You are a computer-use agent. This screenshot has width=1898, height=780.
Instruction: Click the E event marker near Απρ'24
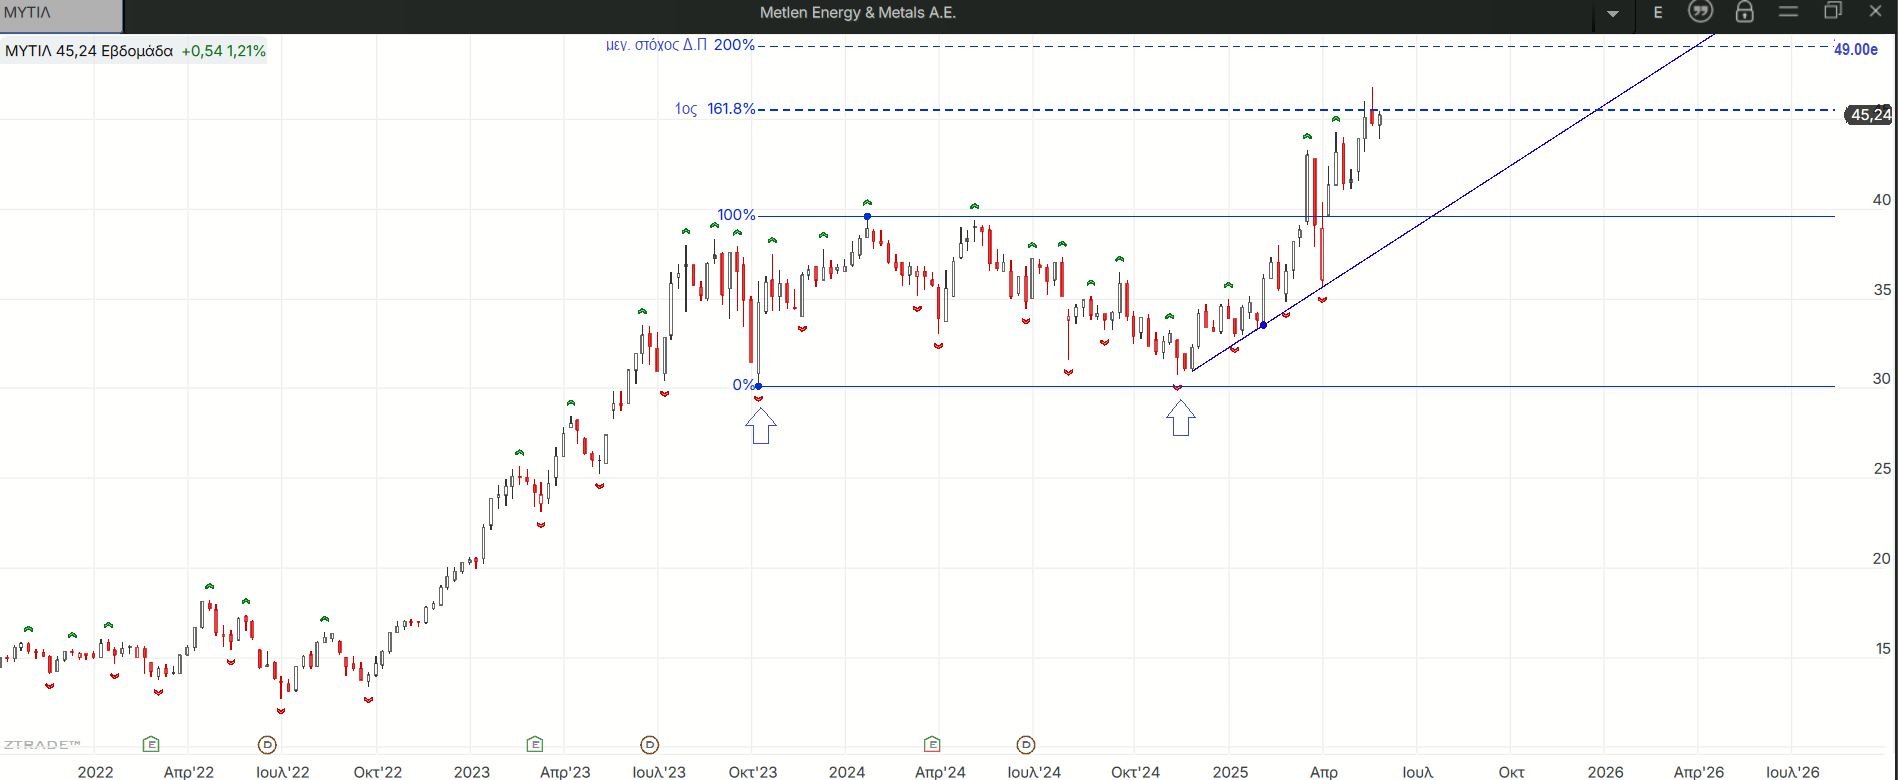click(x=932, y=744)
